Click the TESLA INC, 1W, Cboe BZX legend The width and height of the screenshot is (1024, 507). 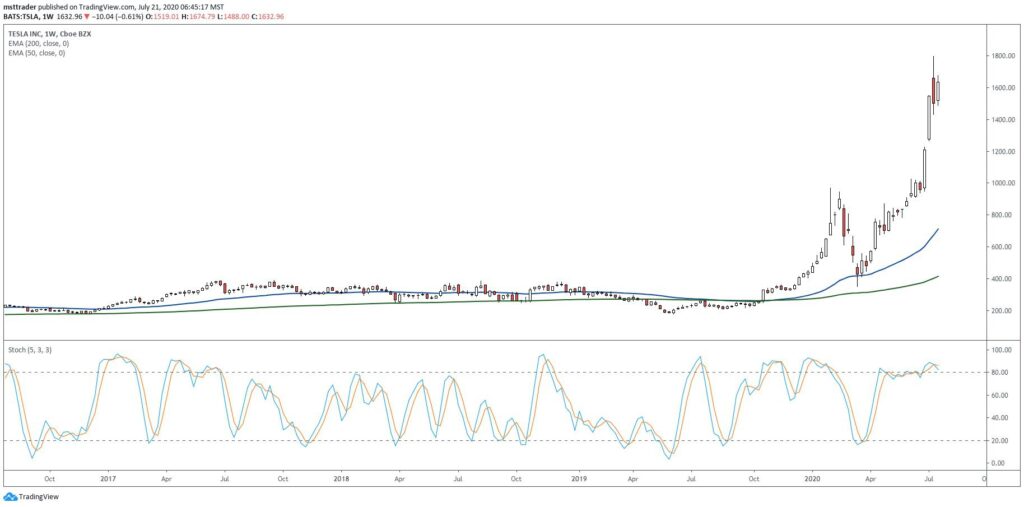pyautogui.click(x=50, y=34)
